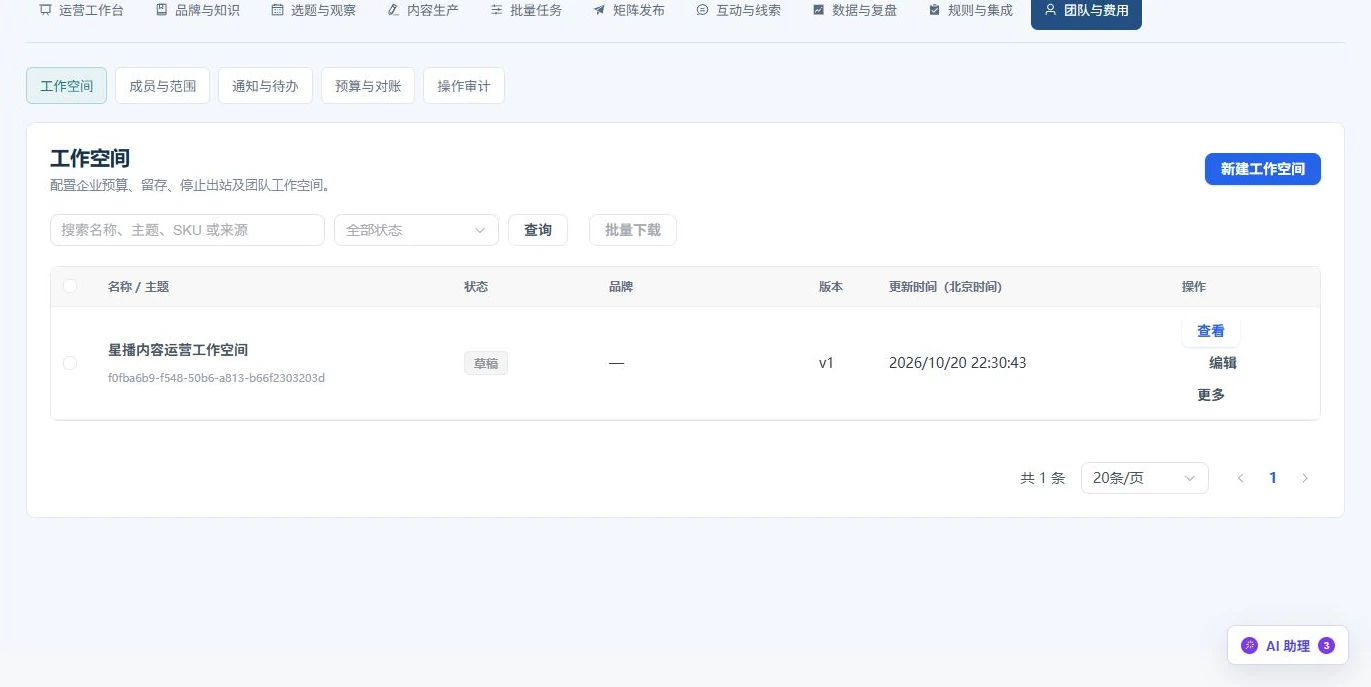Click the 状态 column header
Viewport: 1371px width, 687px height.
tap(476, 286)
